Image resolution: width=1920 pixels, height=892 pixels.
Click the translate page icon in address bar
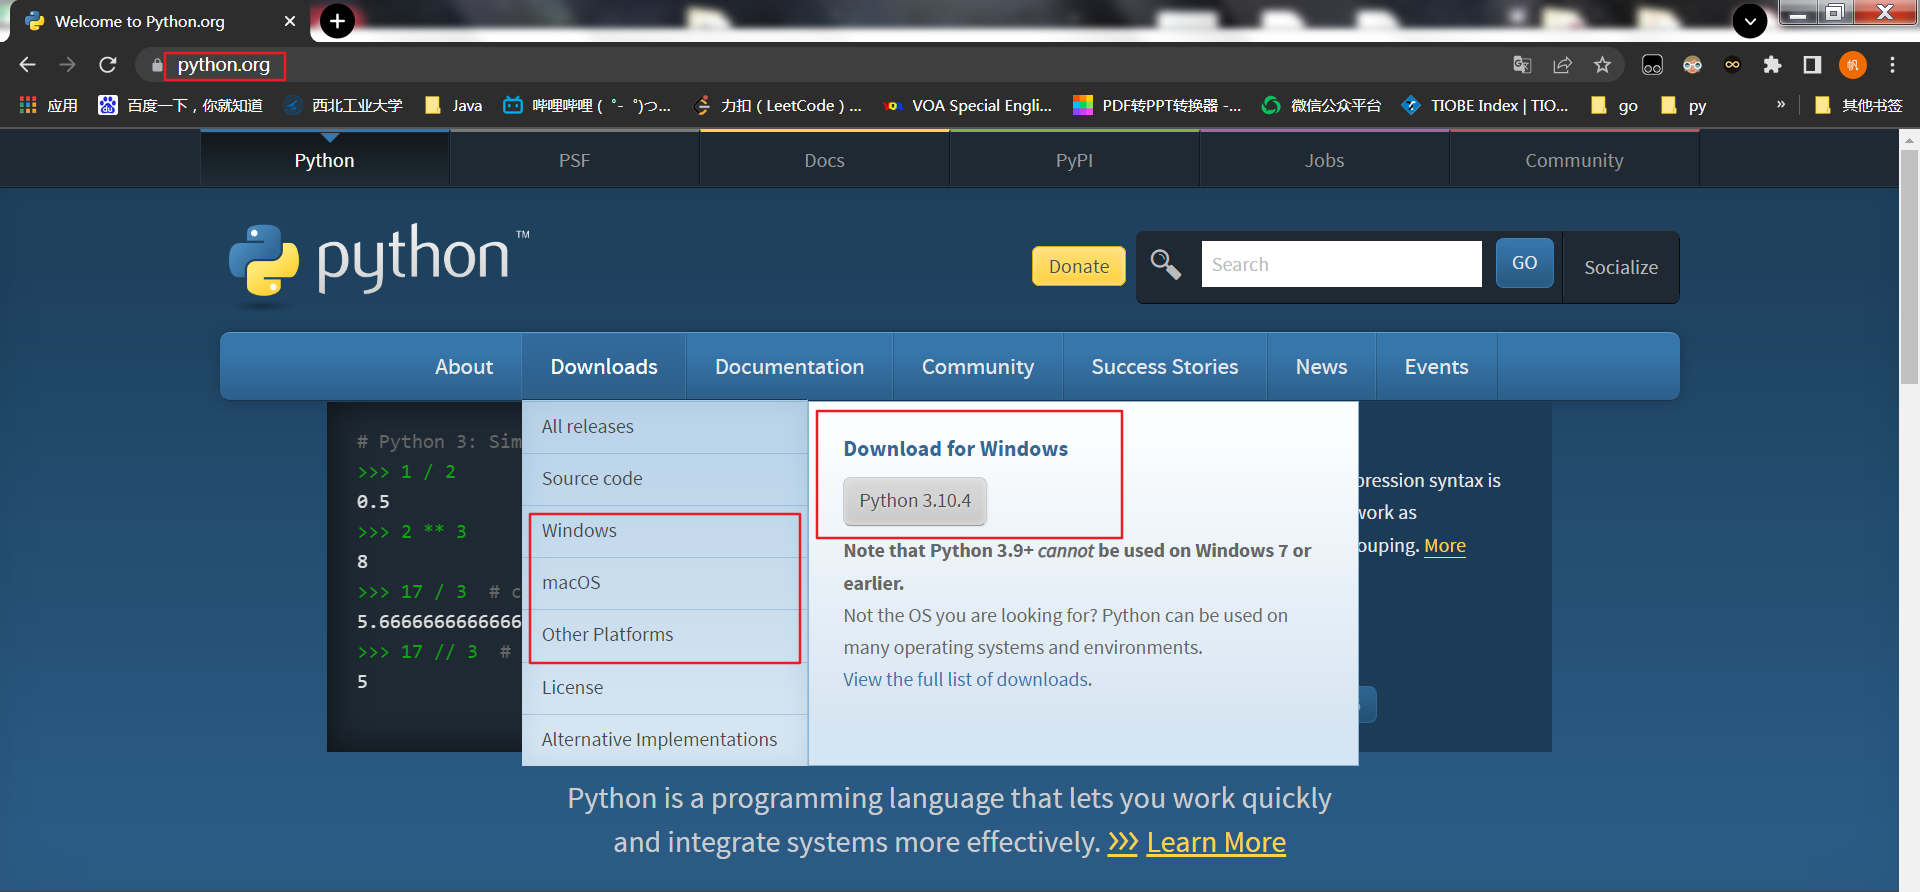point(1522,65)
